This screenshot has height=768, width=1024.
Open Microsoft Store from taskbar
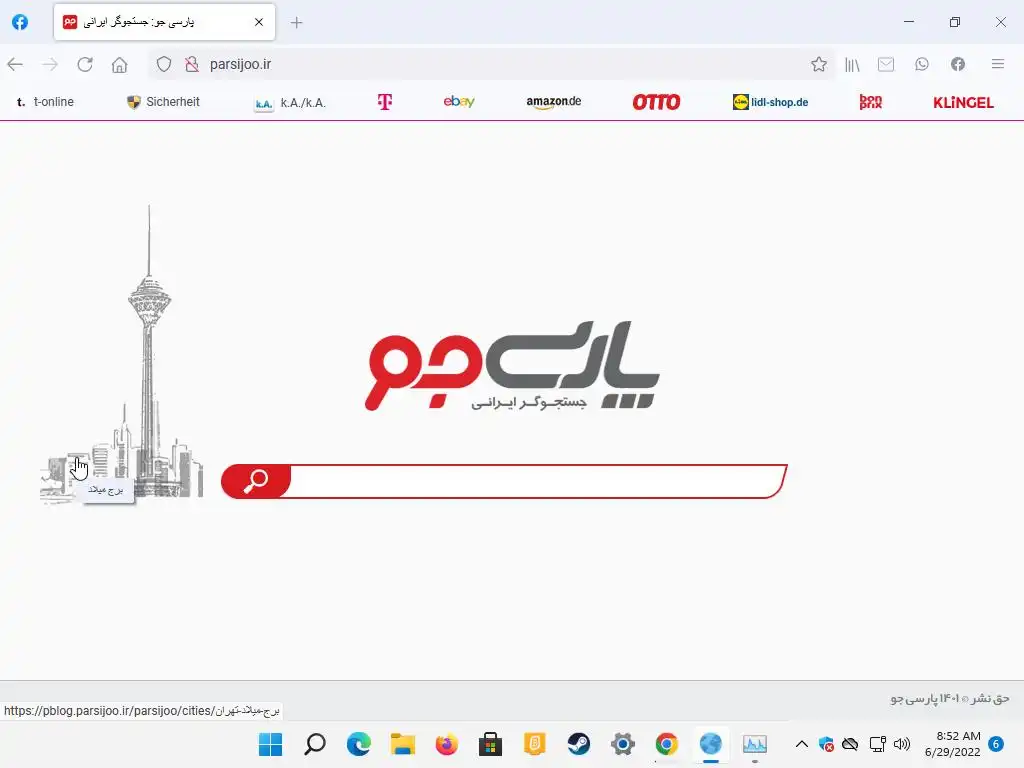click(x=490, y=744)
